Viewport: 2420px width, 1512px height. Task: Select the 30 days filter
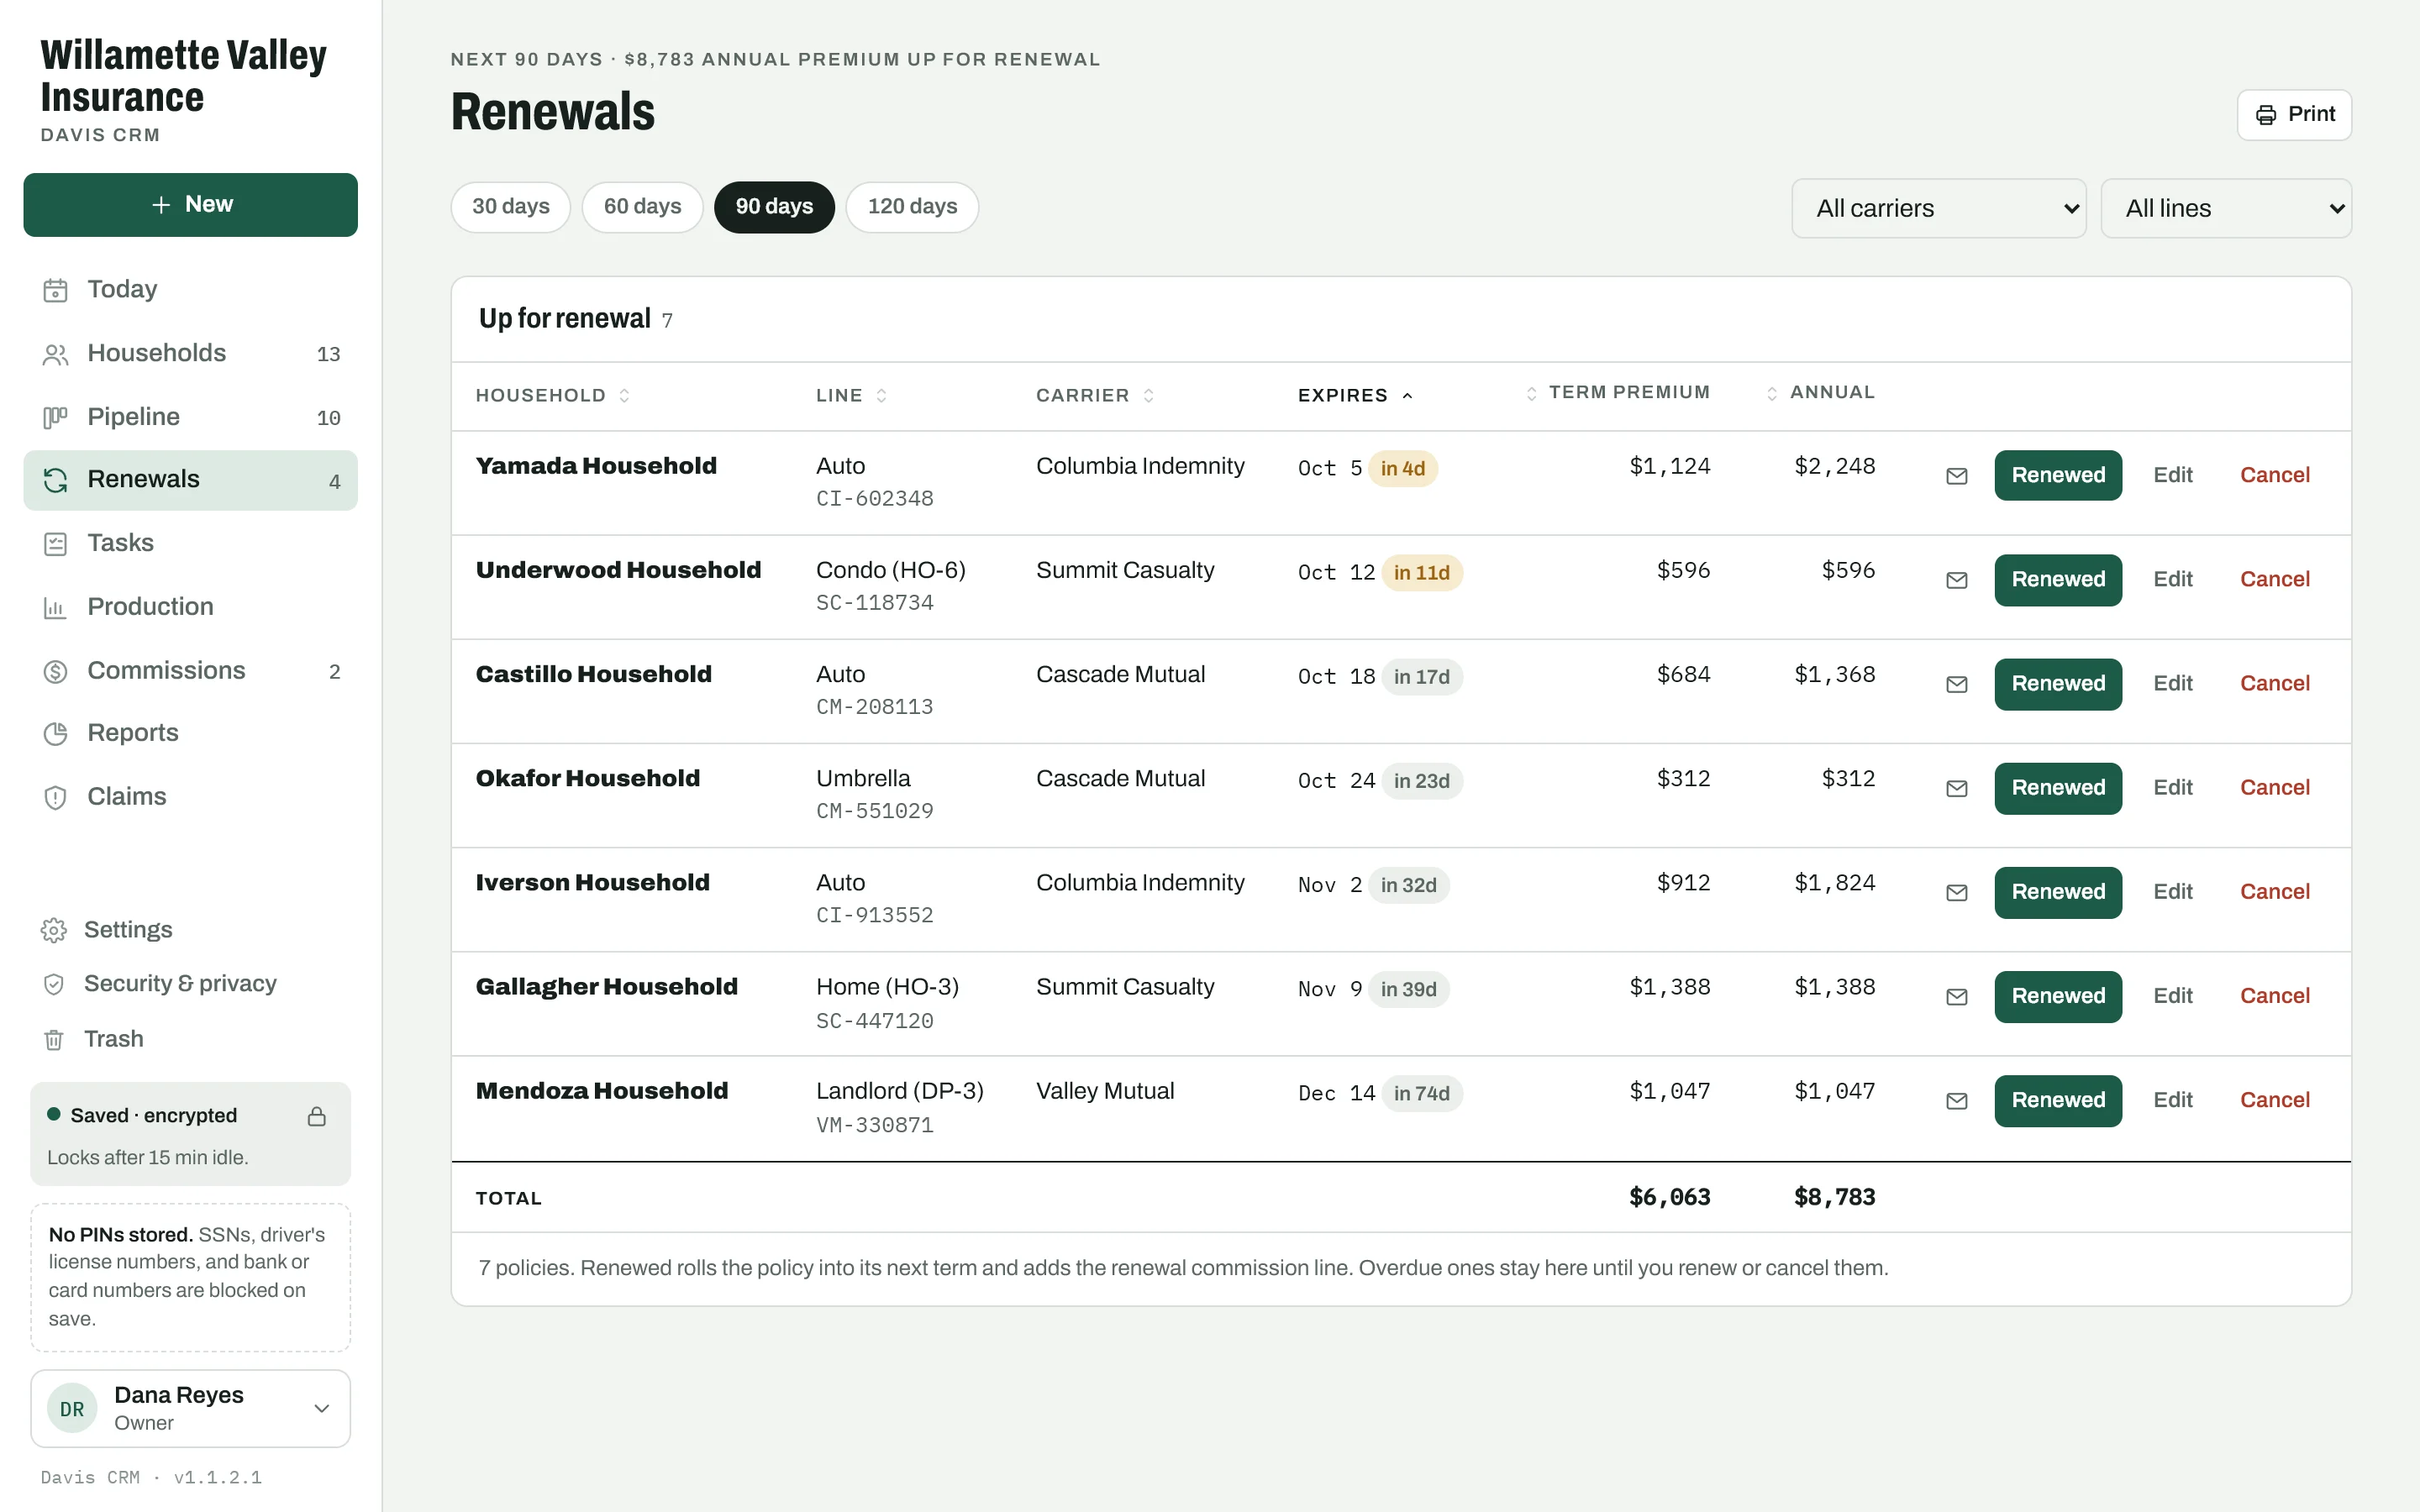click(510, 207)
